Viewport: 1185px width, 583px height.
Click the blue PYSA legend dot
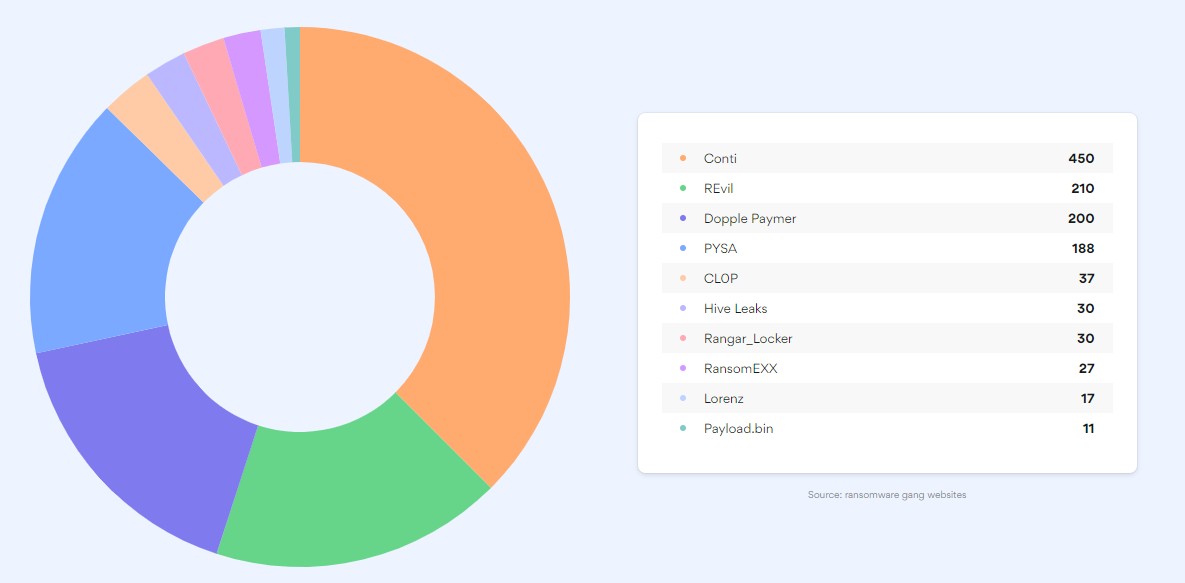(x=683, y=248)
